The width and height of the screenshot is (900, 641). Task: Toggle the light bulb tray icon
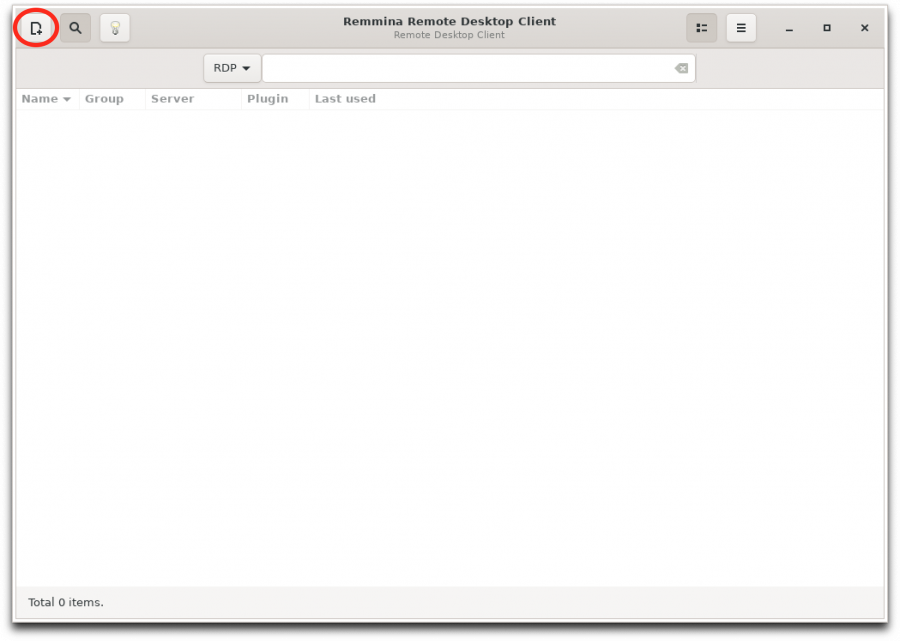point(114,28)
